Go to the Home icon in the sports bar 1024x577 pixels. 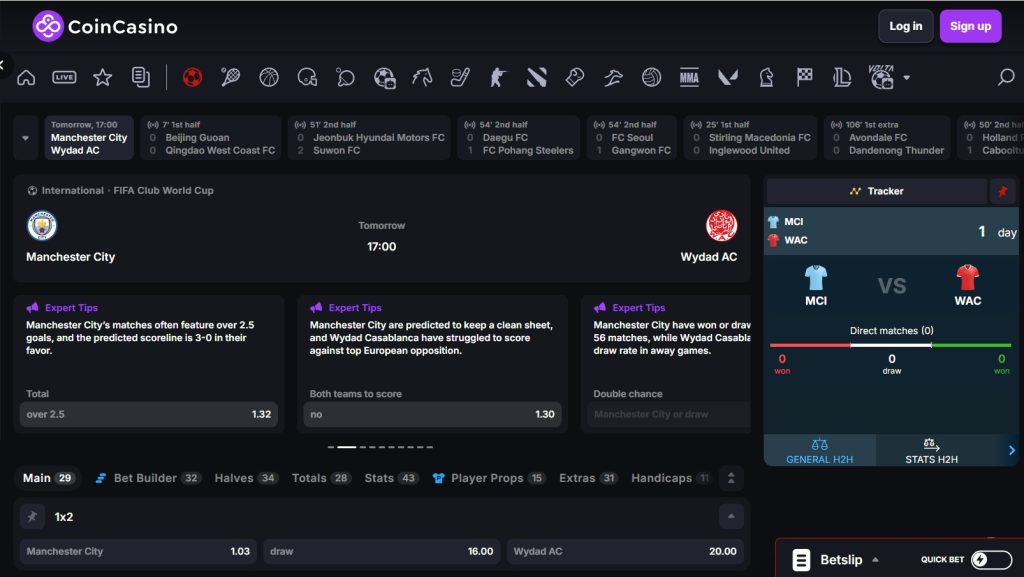click(x=26, y=78)
